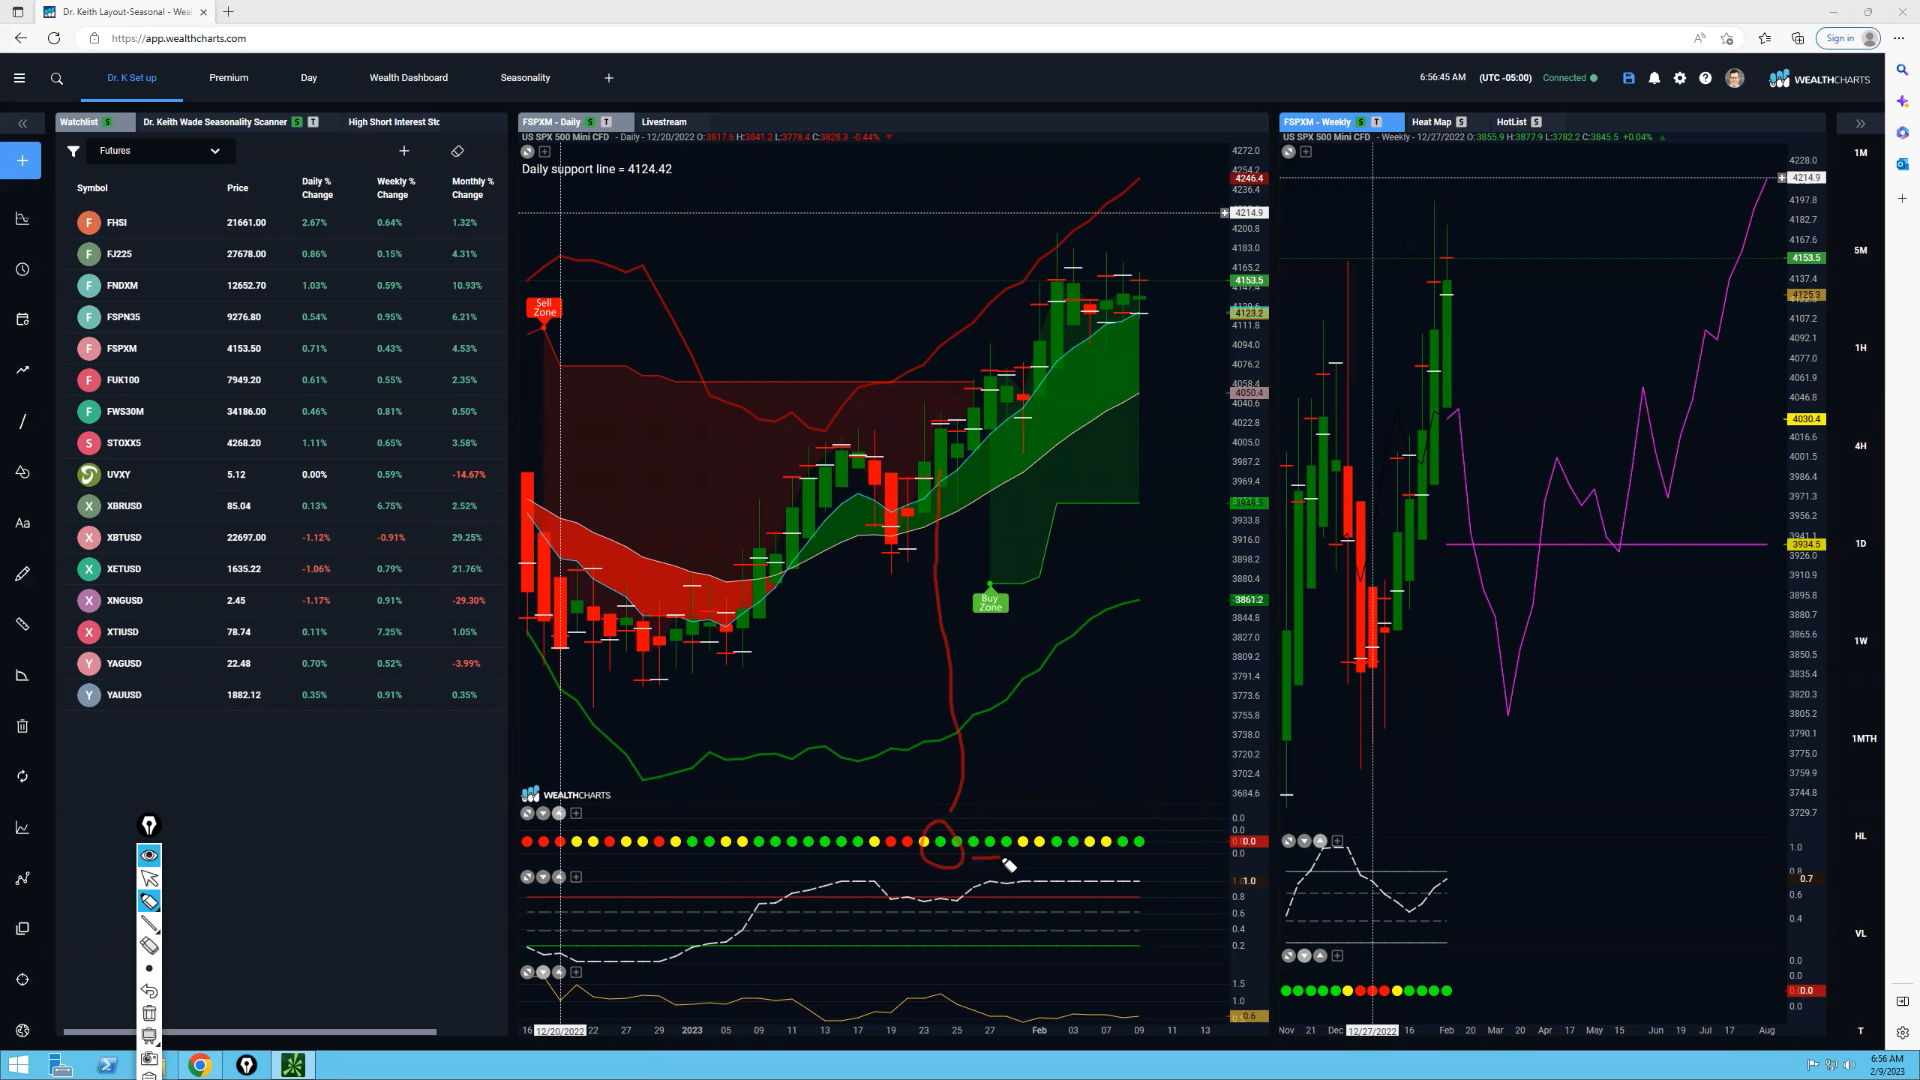
Task: Open the notifications bell
Action: pyautogui.click(x=1654, y=78)
